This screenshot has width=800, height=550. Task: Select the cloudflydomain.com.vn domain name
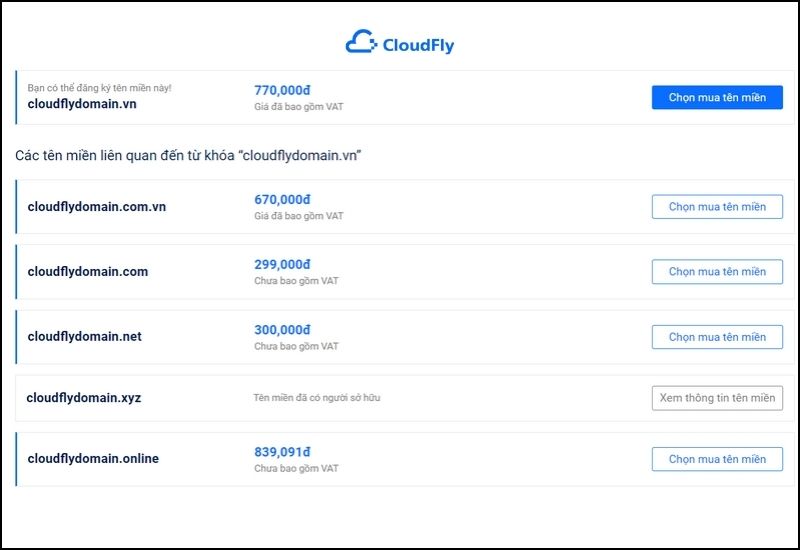click(x=97, y=207)
